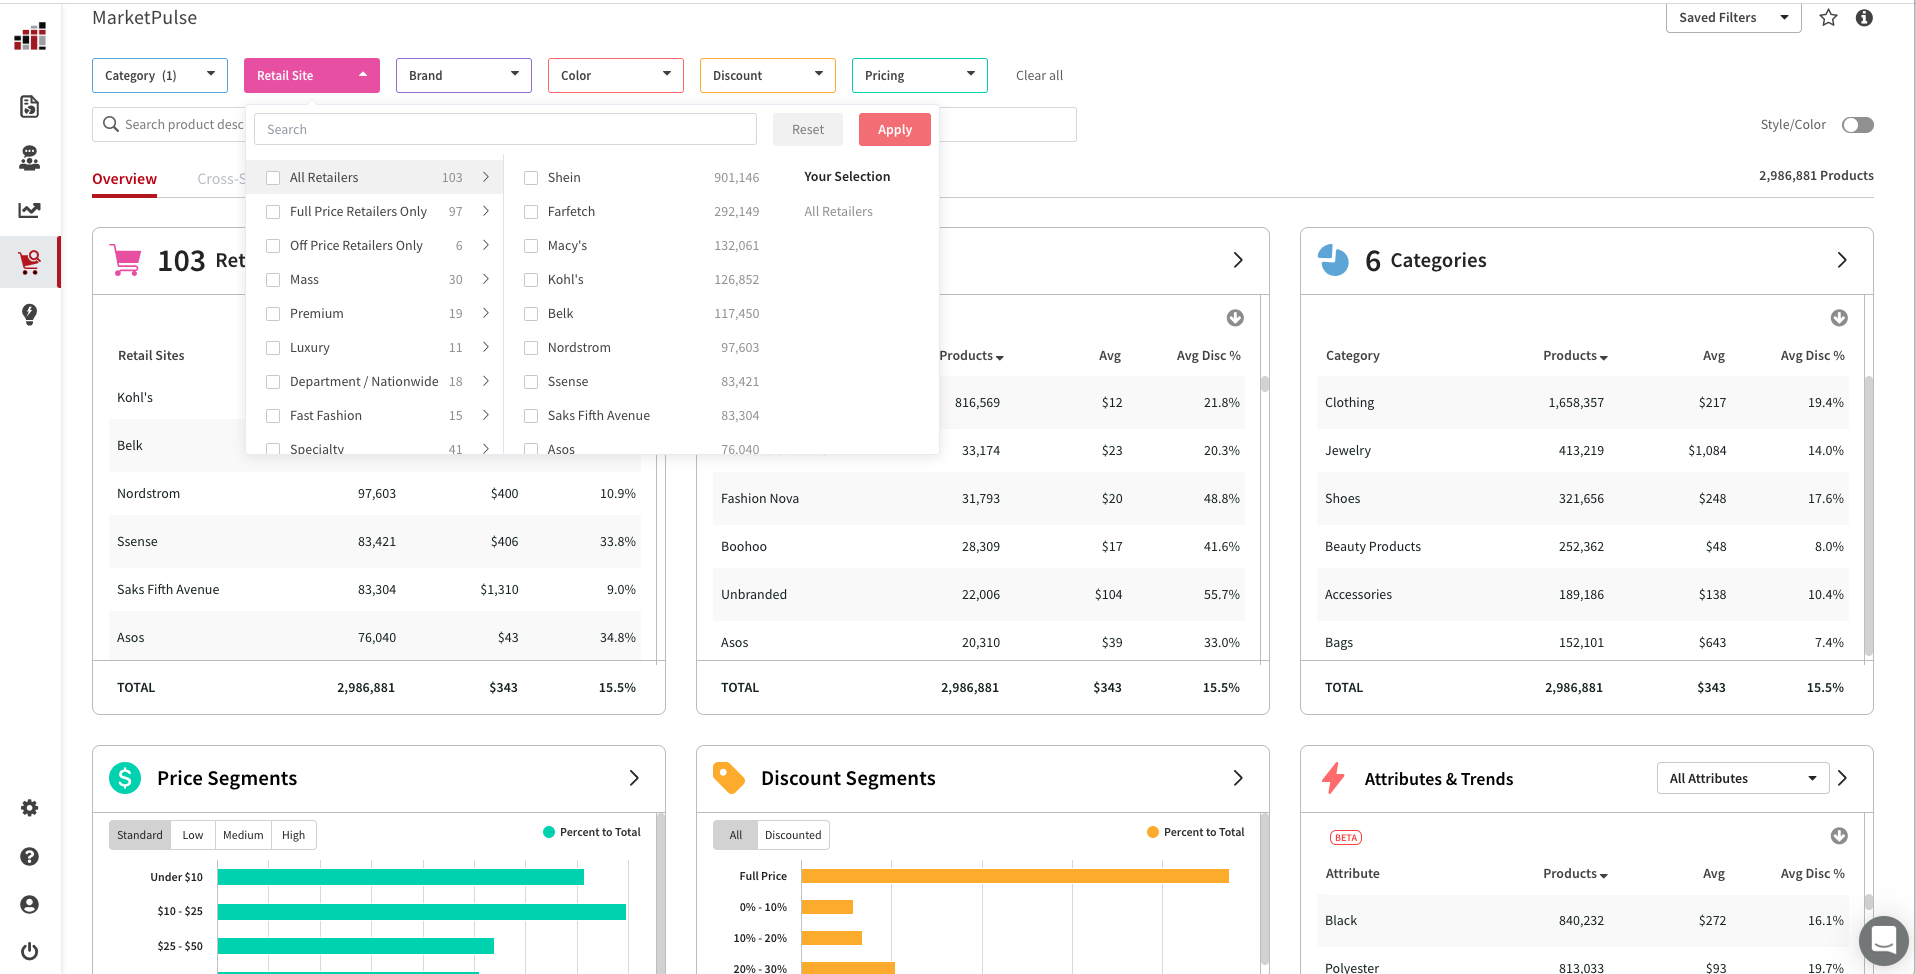Click the info icon at top right
Viewport: 1916px width, 974px height.
[1864, 17]
